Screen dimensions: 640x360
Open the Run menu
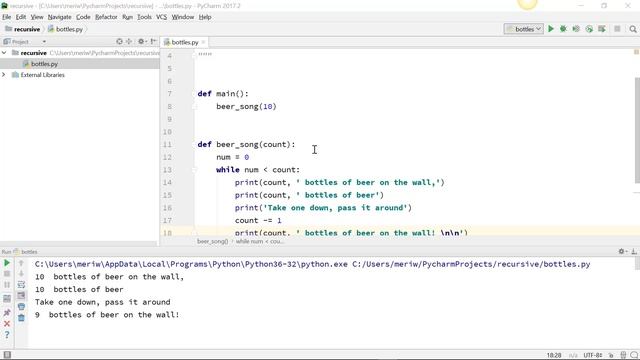(x=127, y=17)
